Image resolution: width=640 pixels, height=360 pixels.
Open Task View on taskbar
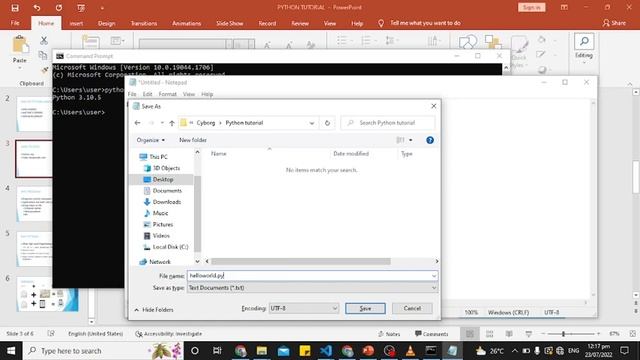coord(217,351)
